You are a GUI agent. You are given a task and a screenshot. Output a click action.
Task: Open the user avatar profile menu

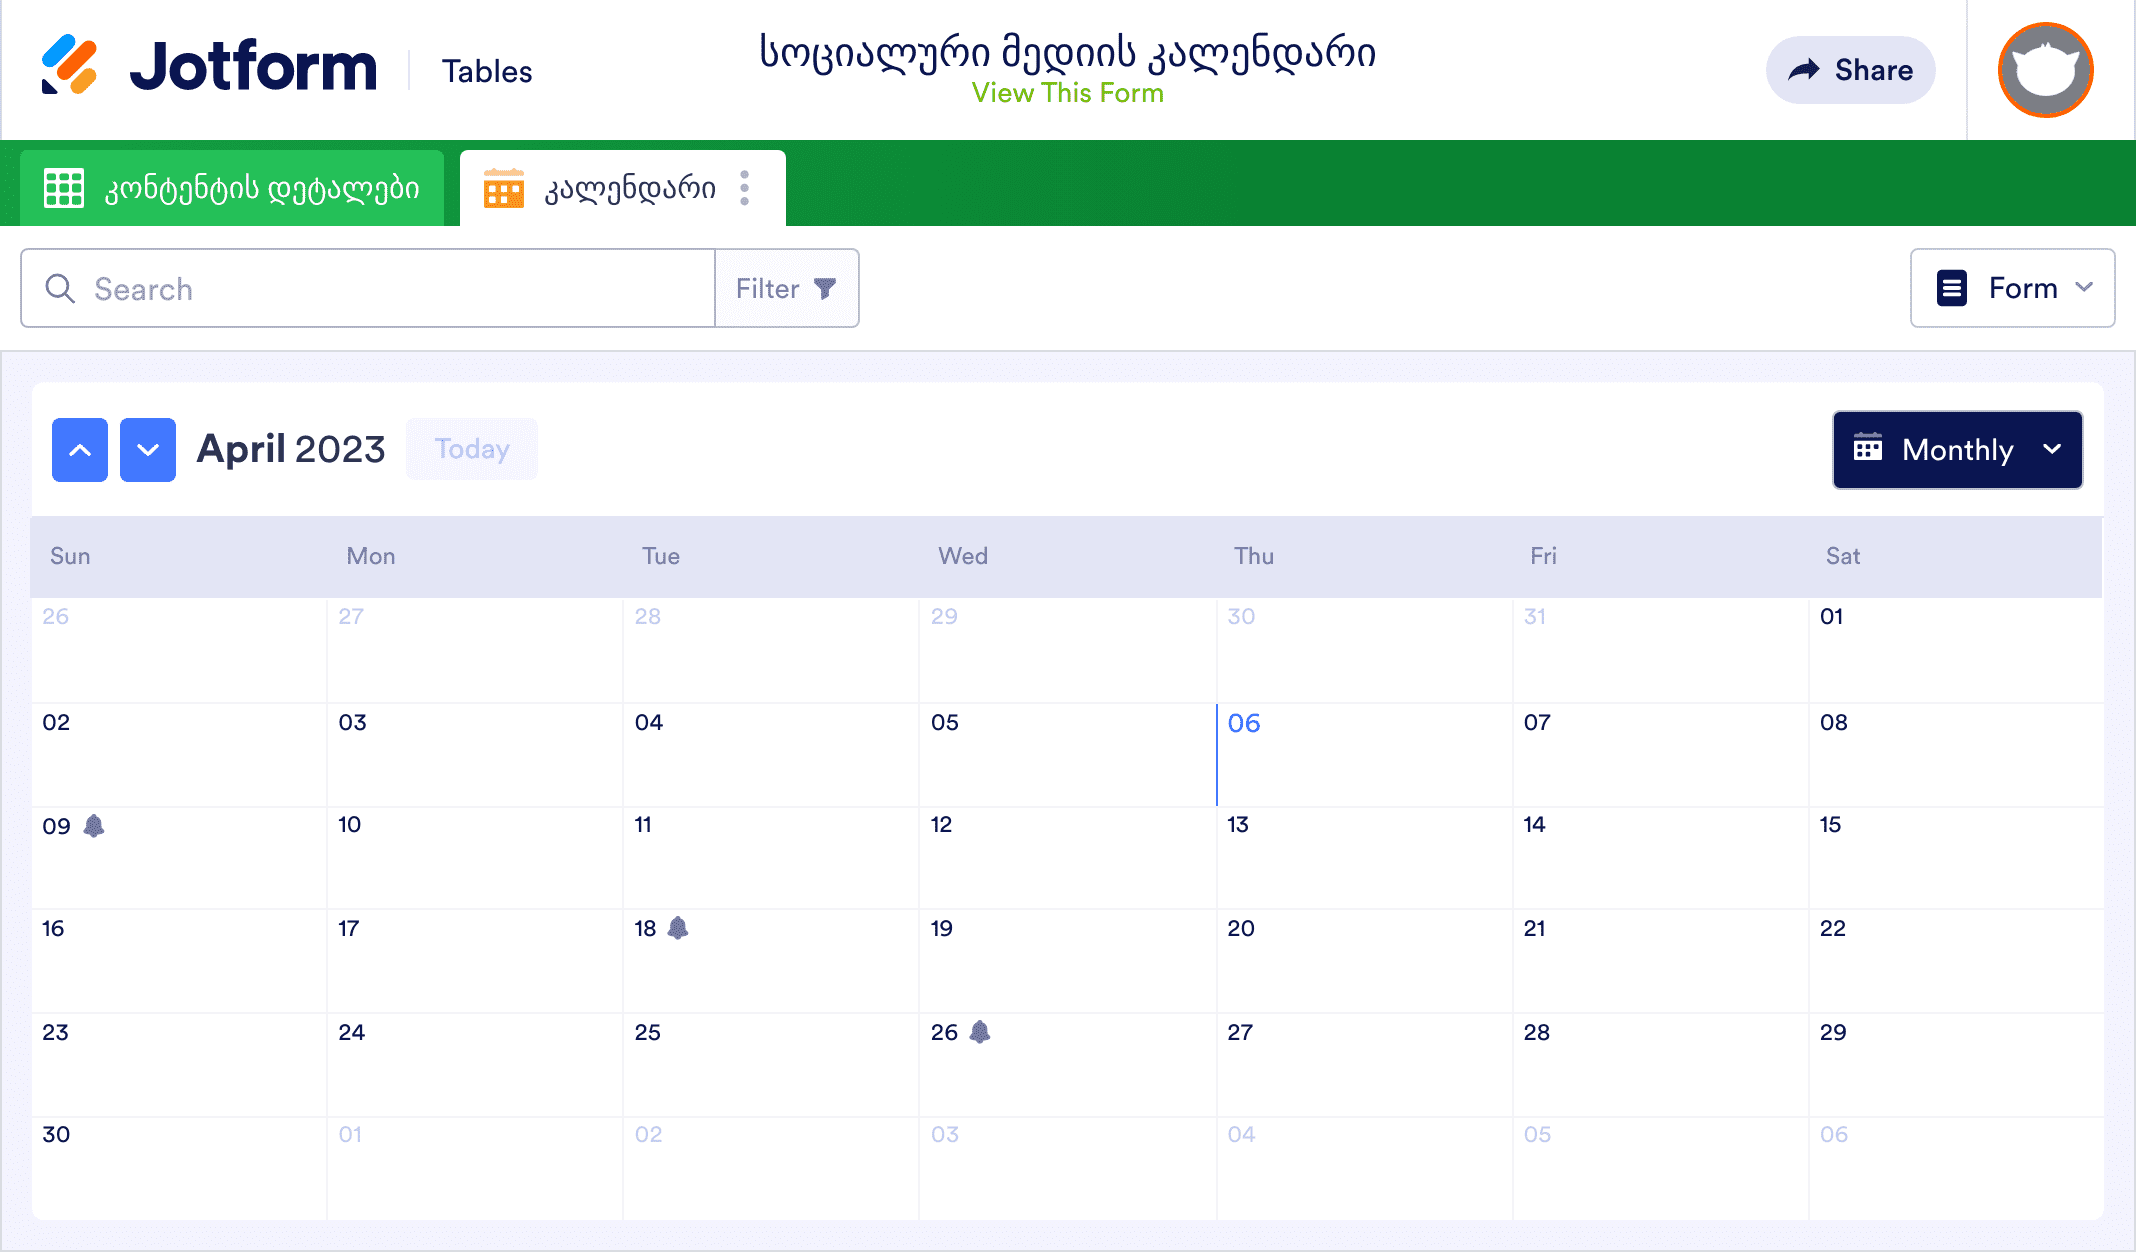click(2045, 70)
